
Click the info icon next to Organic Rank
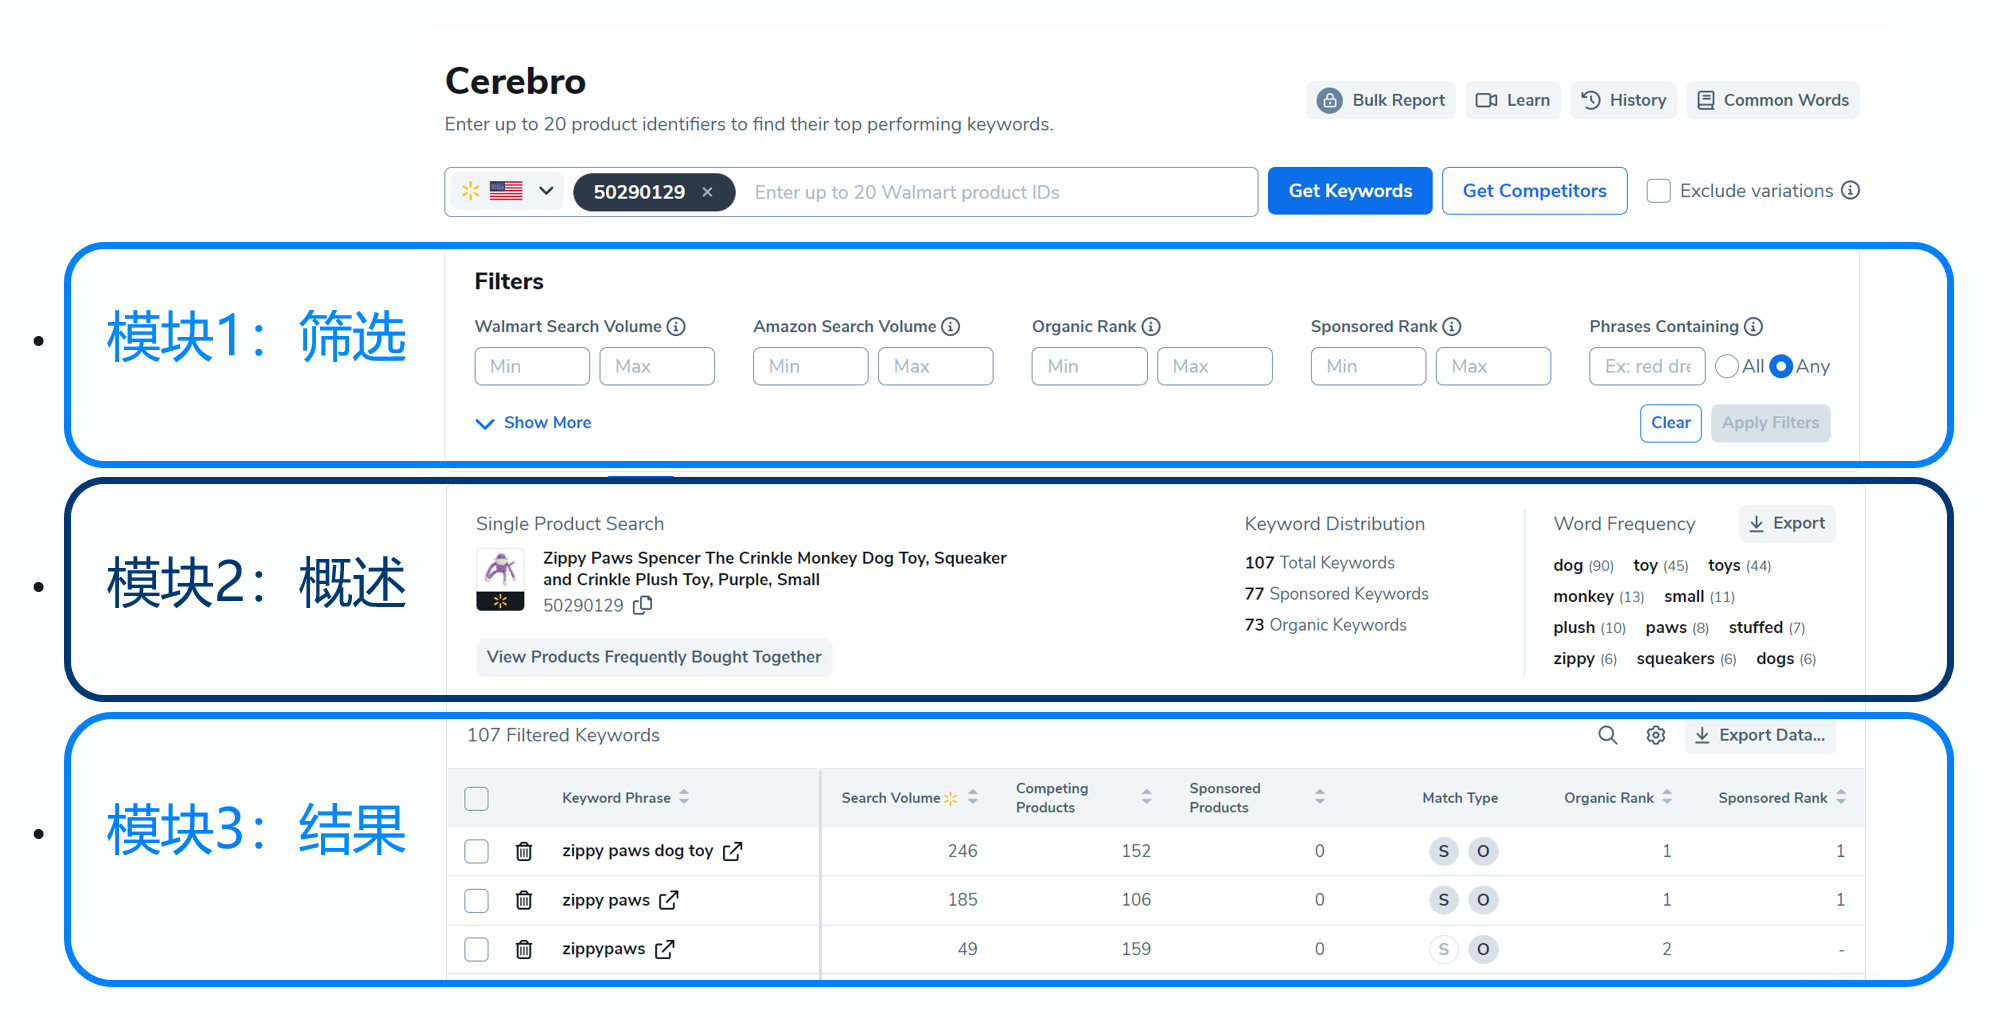(x=1151, y=326)
